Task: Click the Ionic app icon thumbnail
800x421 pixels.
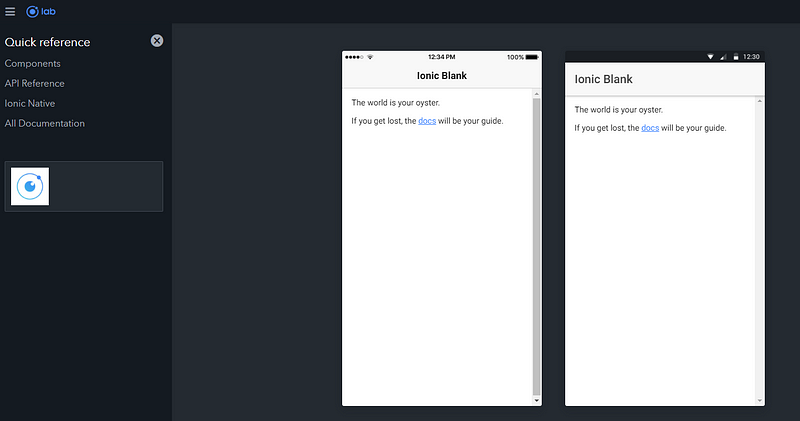Action: [x=30, y=186]
